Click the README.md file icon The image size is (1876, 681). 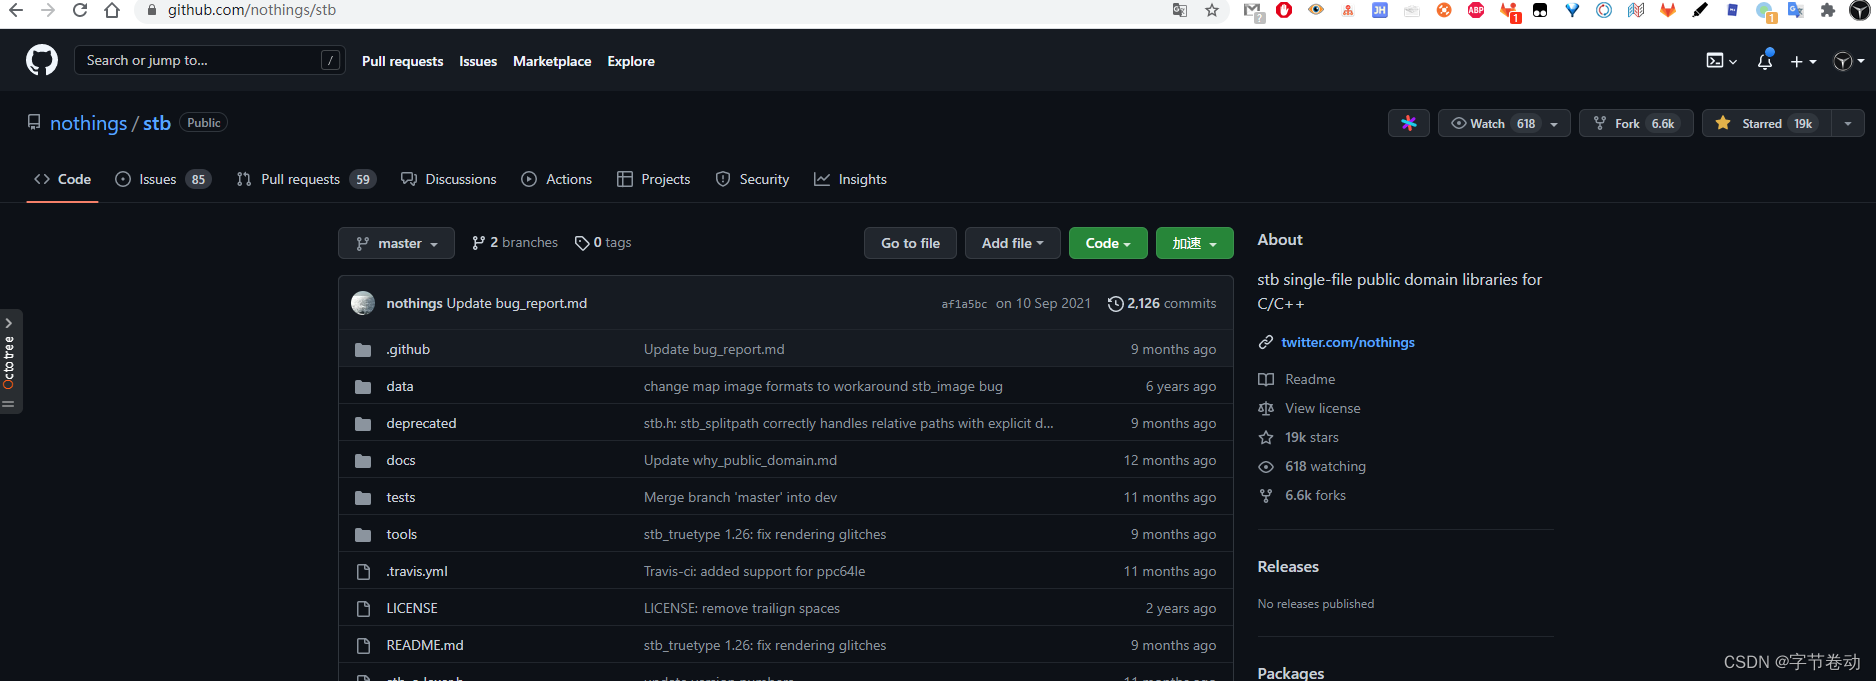(363, 645)
